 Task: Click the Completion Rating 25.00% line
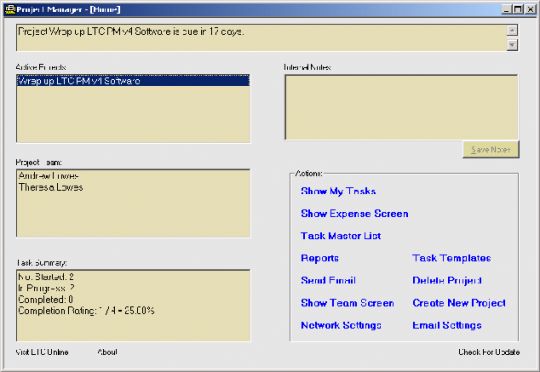86,311
